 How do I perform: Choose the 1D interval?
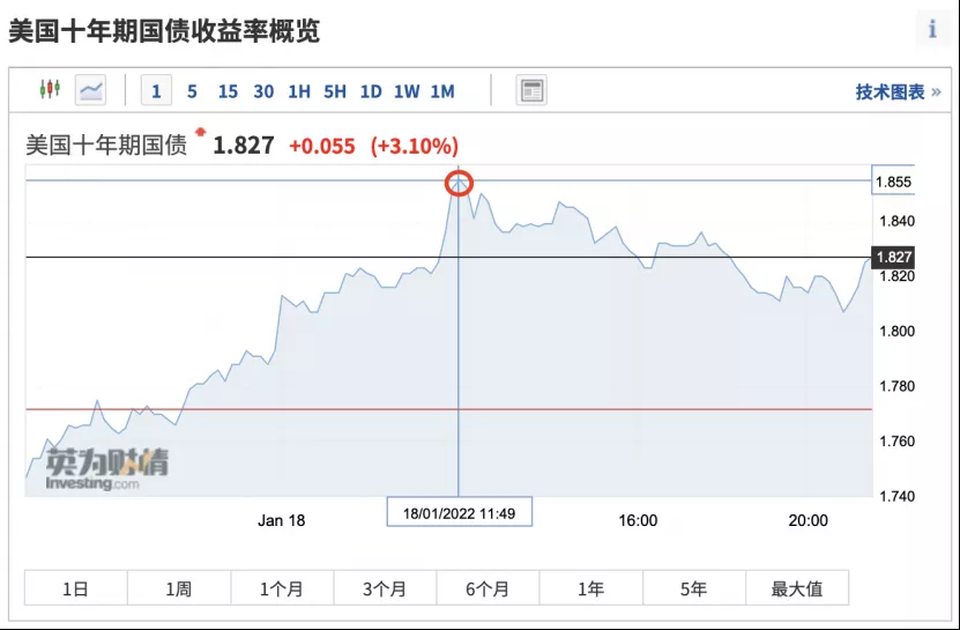coord(370,91)
